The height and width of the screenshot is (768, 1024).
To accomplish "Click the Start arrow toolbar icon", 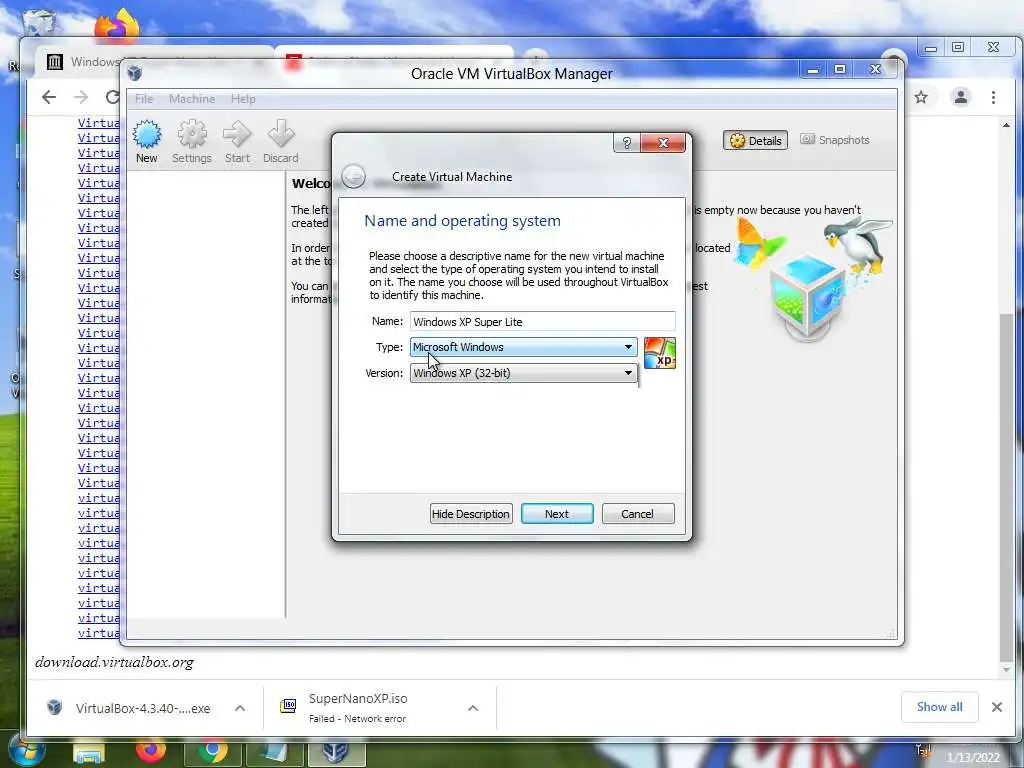I will click(x=236, y=135).
